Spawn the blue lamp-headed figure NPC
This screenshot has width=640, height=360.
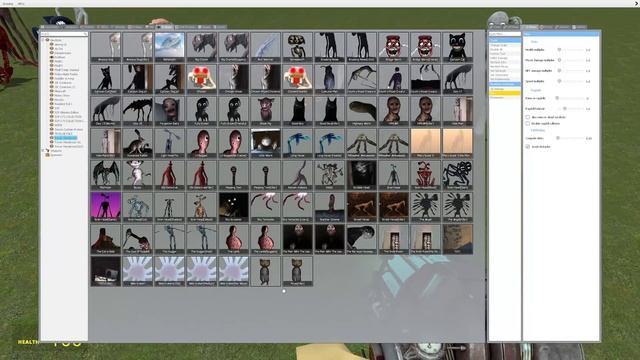click(x=169, y=143)
